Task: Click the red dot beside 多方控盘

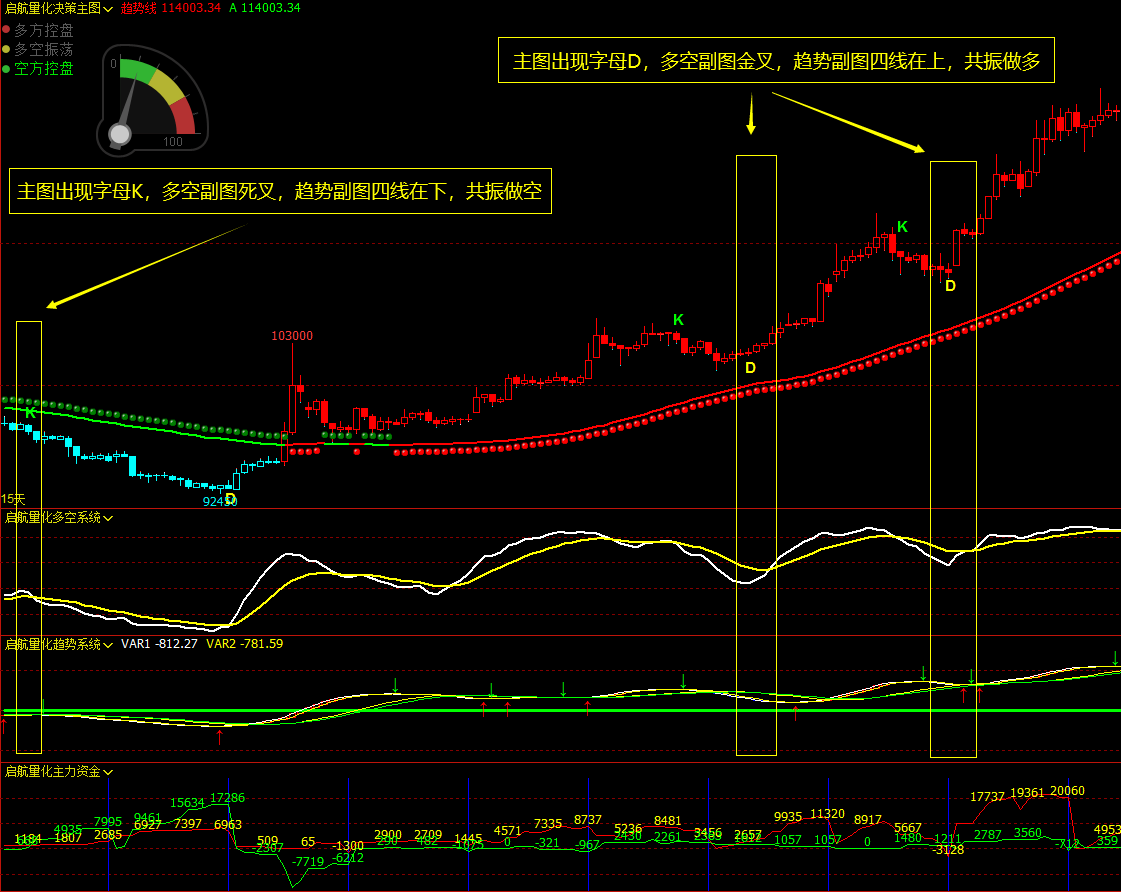Action: pyautogui.click(x=6, y=30)
